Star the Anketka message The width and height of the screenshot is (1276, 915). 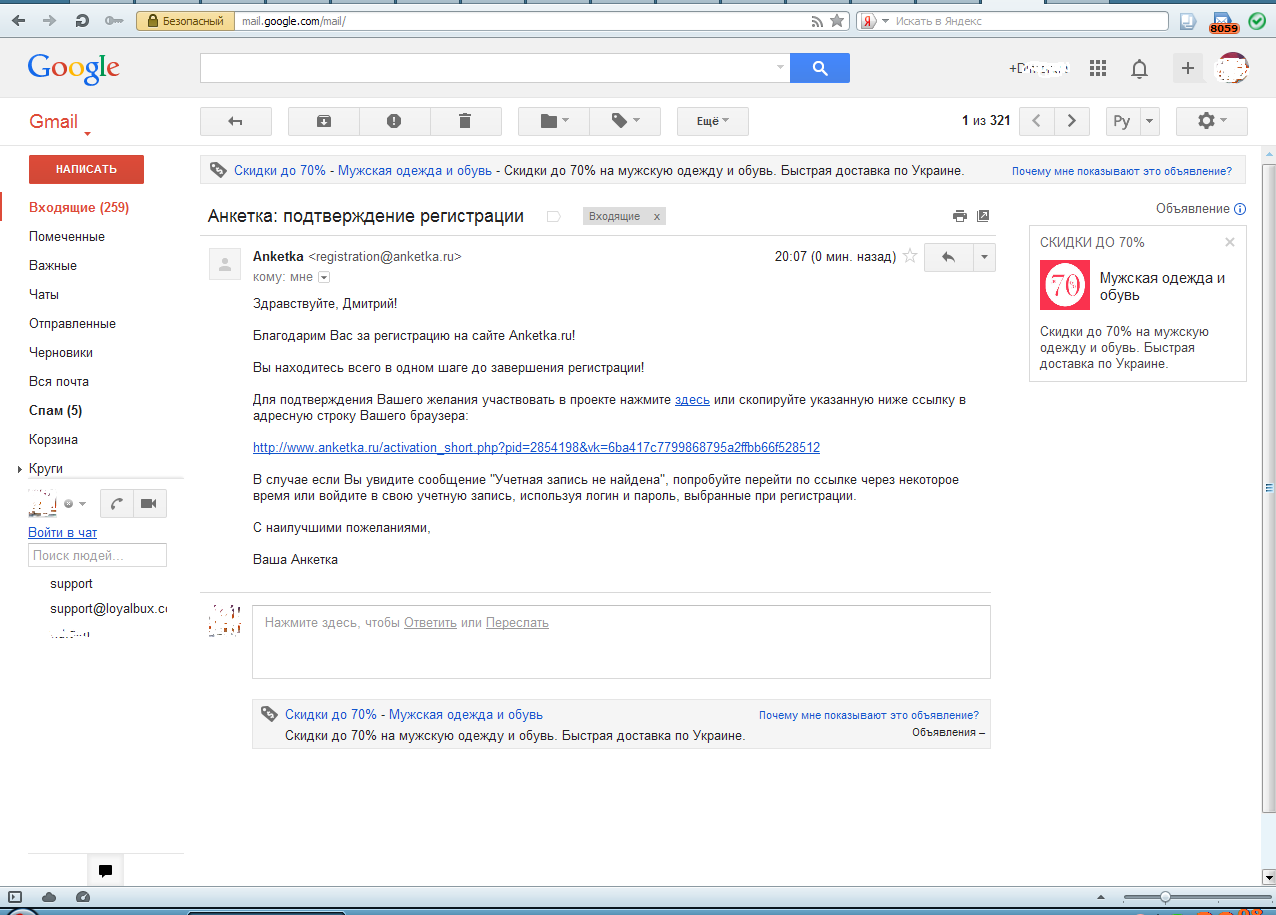[x=910, y=256]
